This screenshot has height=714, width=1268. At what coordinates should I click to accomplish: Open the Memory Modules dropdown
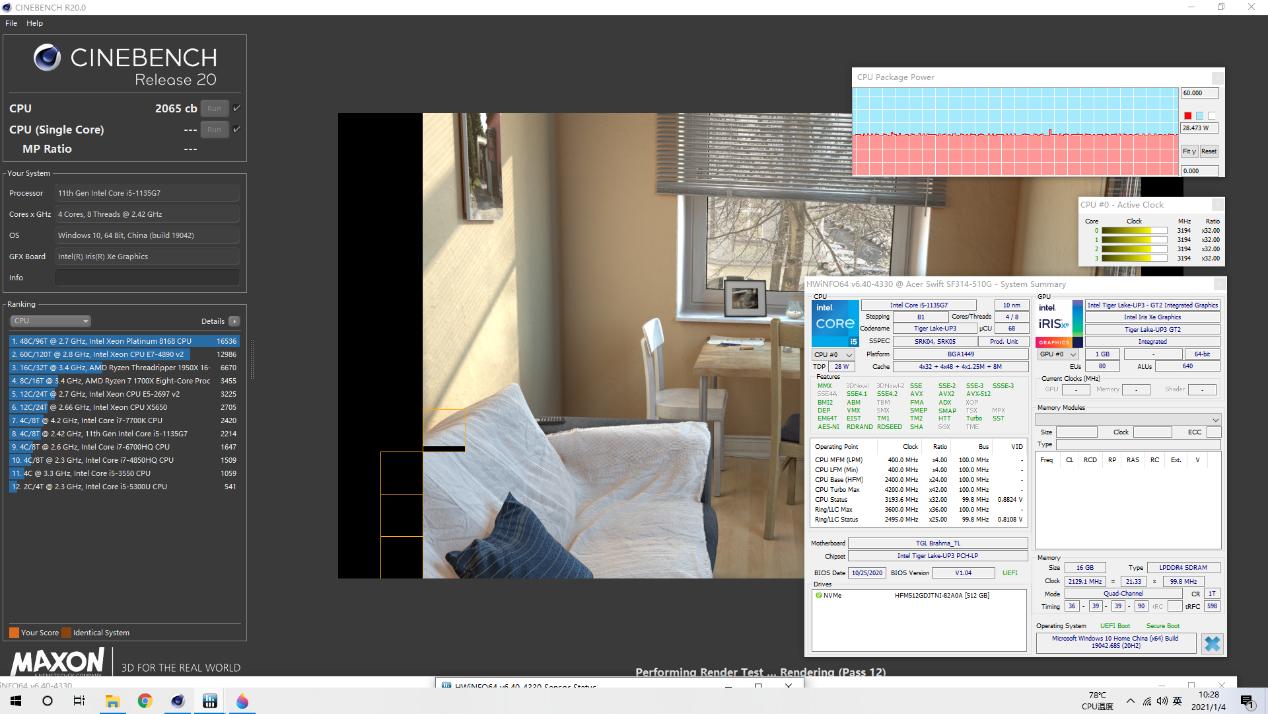point(1128,420)
